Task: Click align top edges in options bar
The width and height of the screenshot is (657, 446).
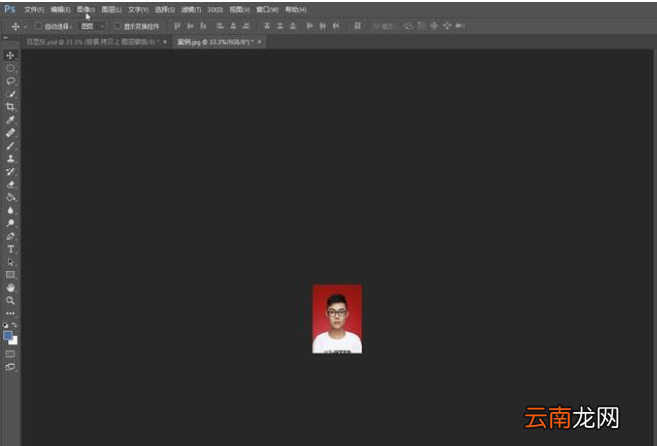Action: tap(177, 26)
